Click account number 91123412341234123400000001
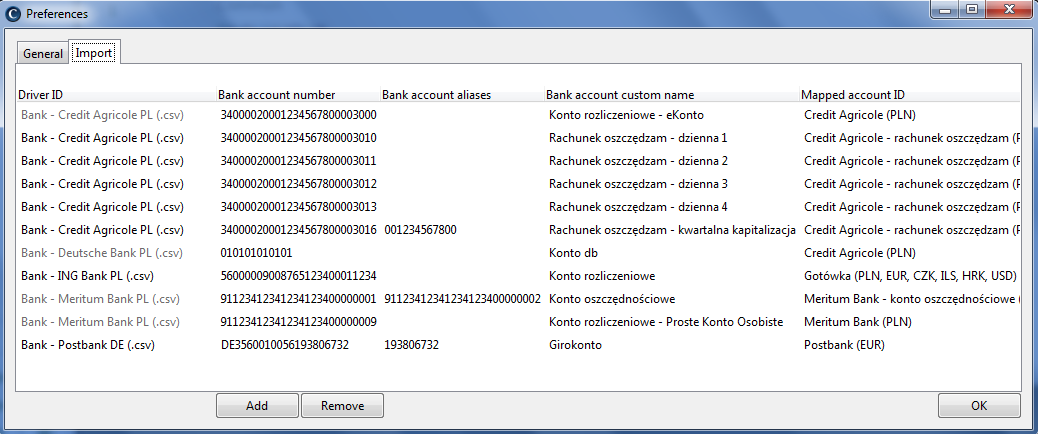Screen dimensions: 1038x434 tap(299, 298)
